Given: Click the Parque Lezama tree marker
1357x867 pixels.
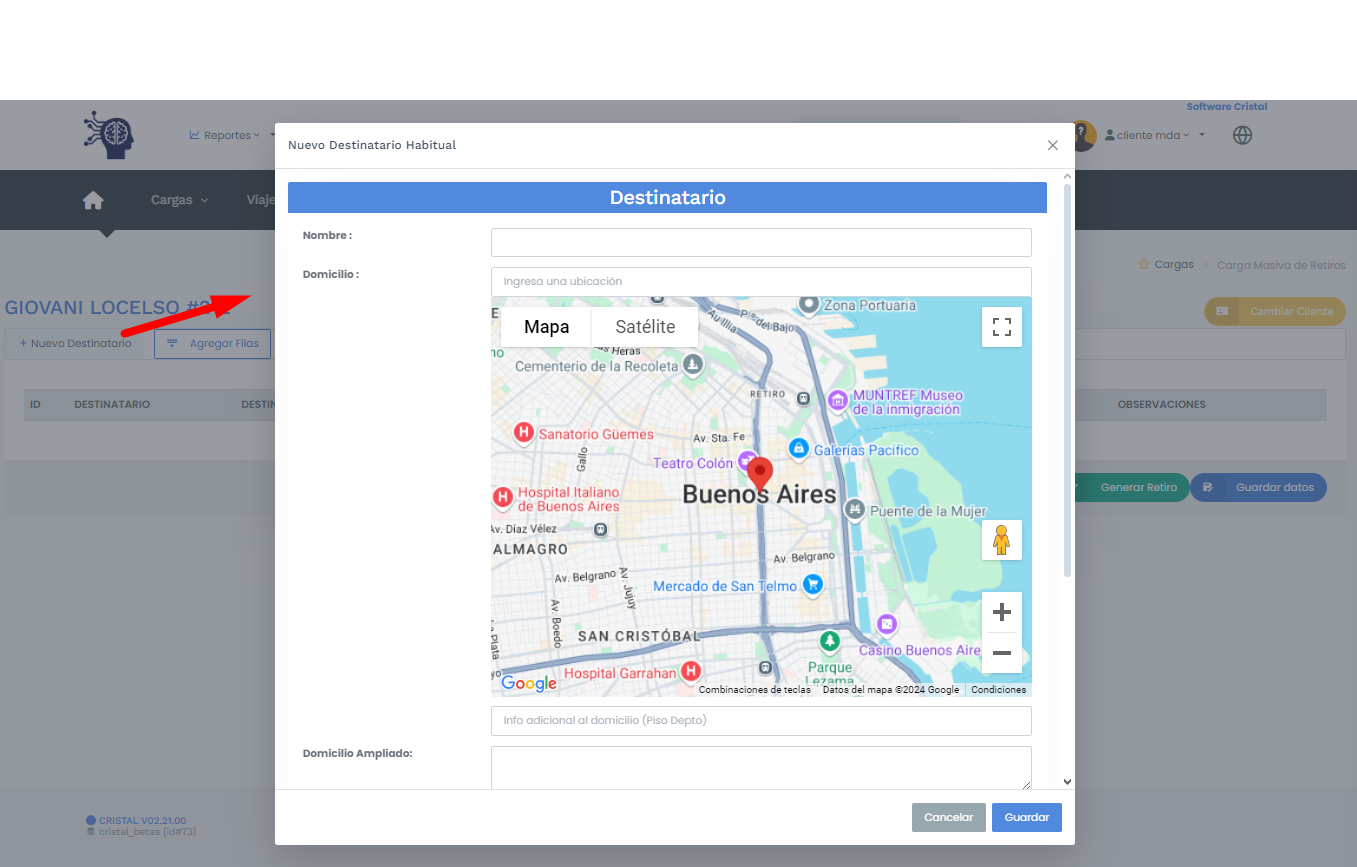Looking at the screenshot, I should coord(829,641).
